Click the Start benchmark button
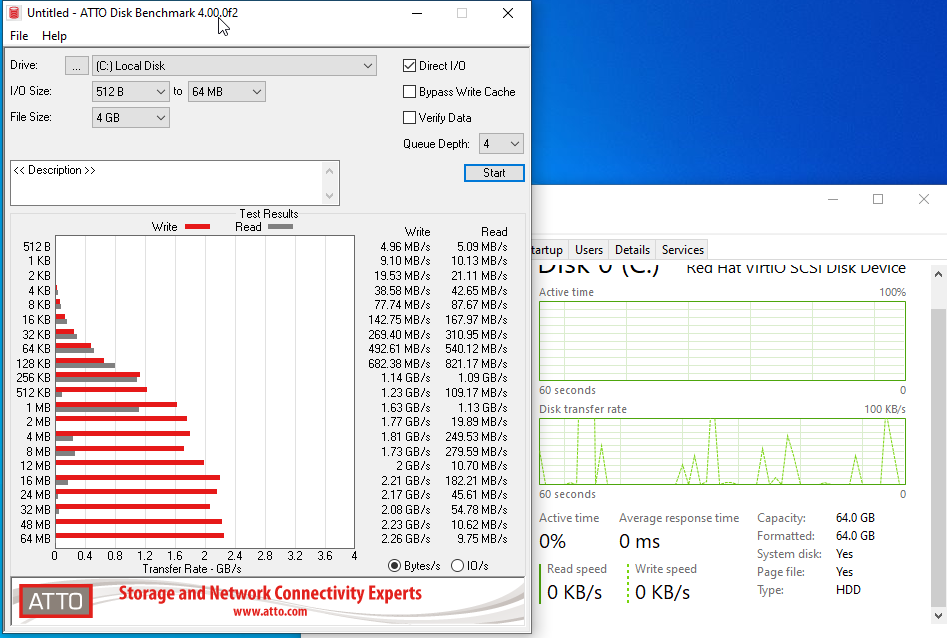Viewport: 947px width, 638px height. [x=494, y=173]
